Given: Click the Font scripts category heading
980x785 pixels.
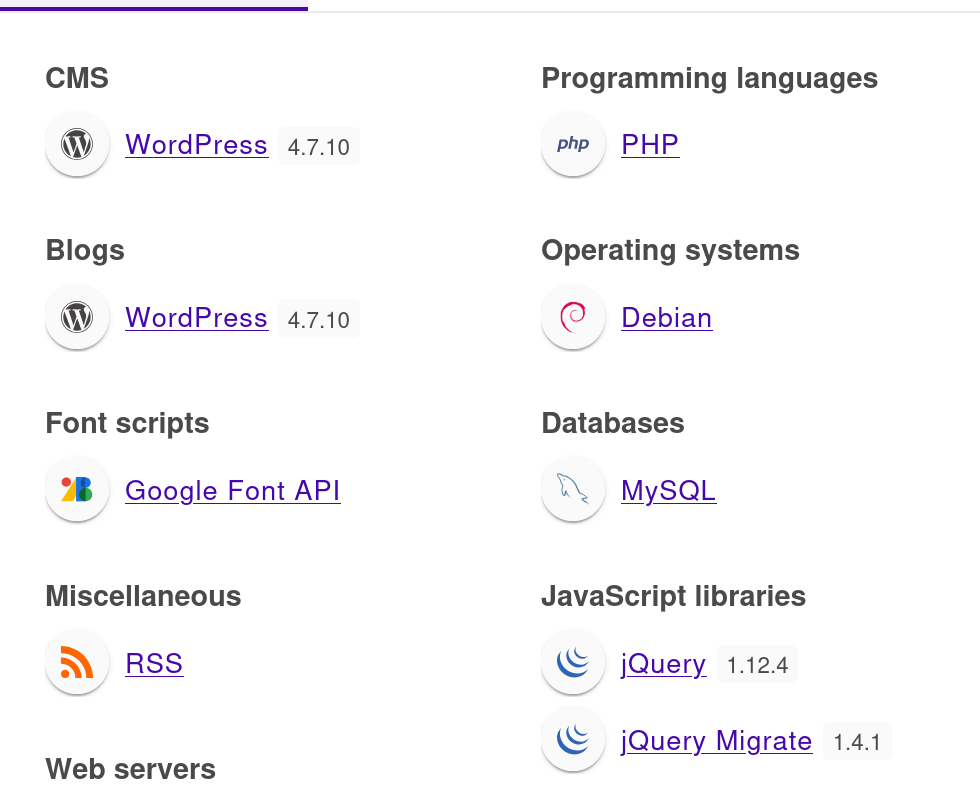Looking at the screenshot, I should pos(128,424).
